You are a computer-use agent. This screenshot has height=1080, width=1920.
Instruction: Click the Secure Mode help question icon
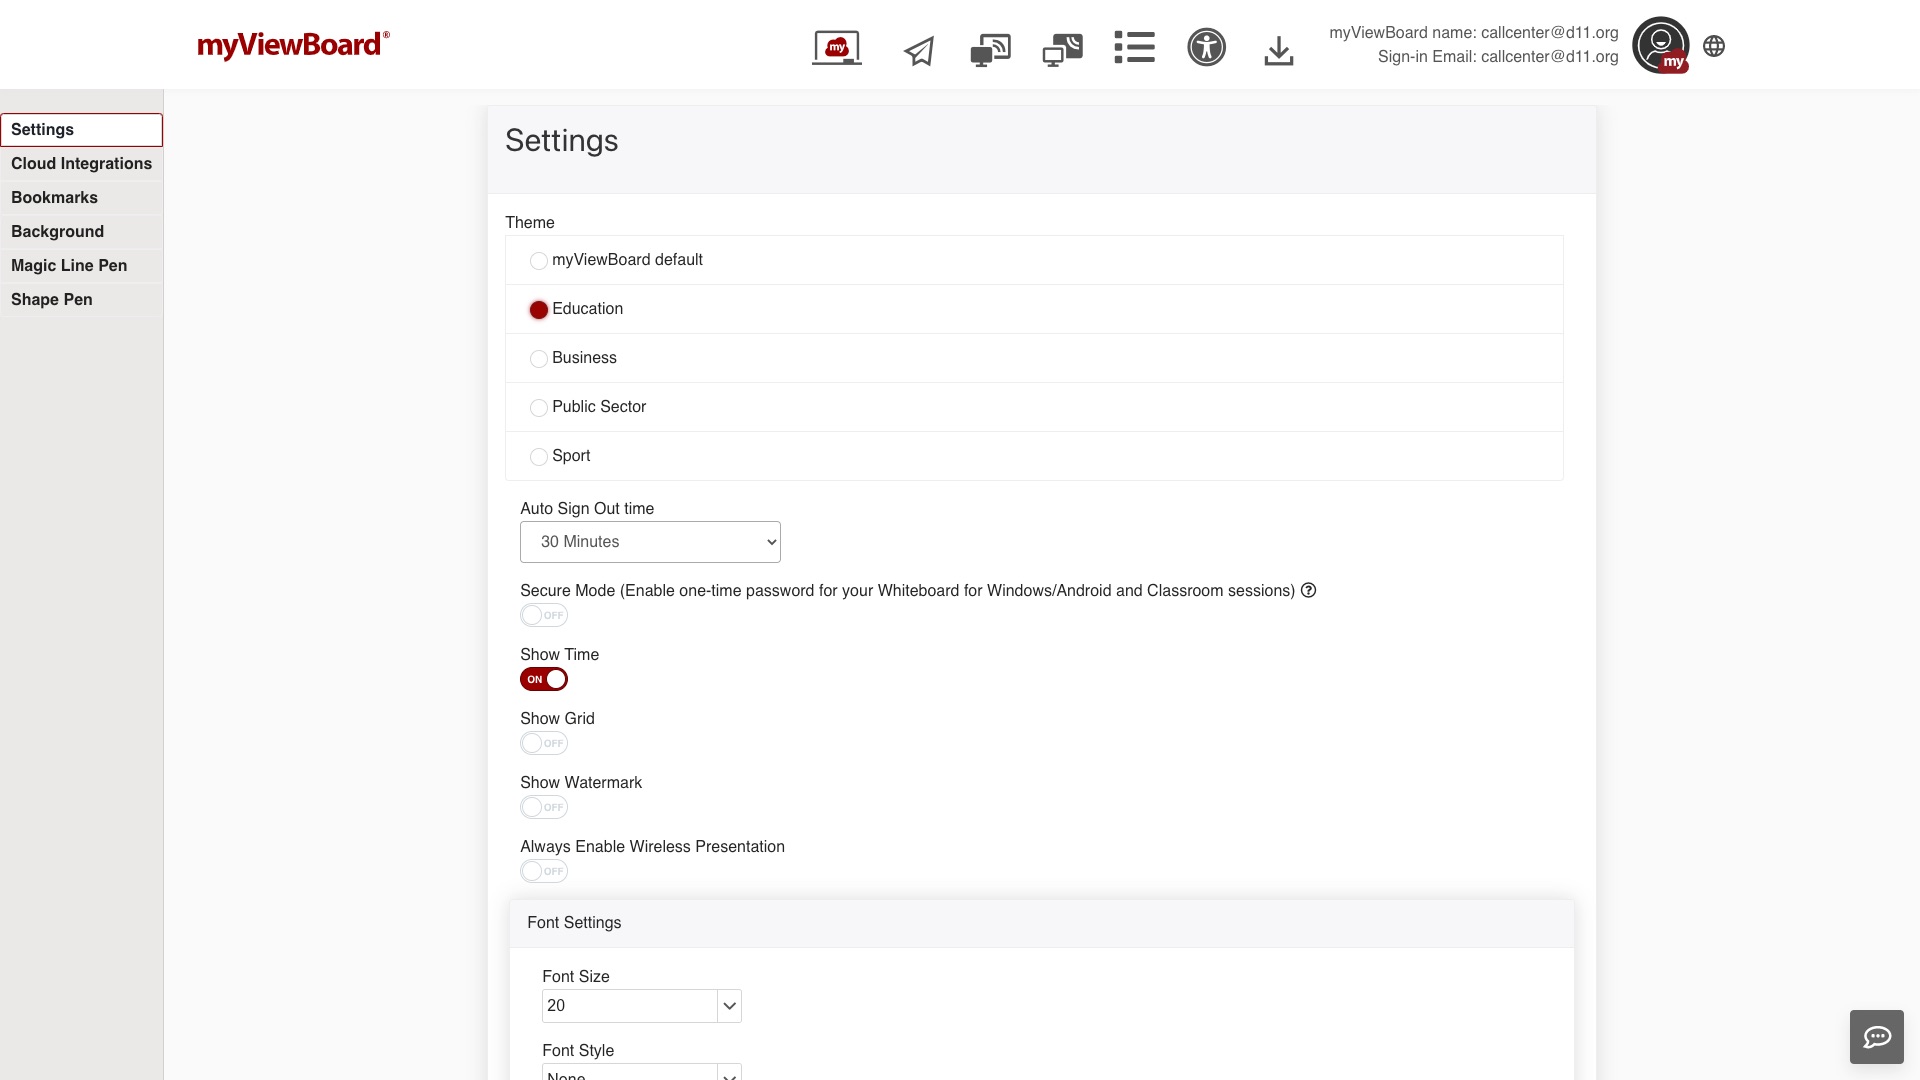click(1308, 590)
